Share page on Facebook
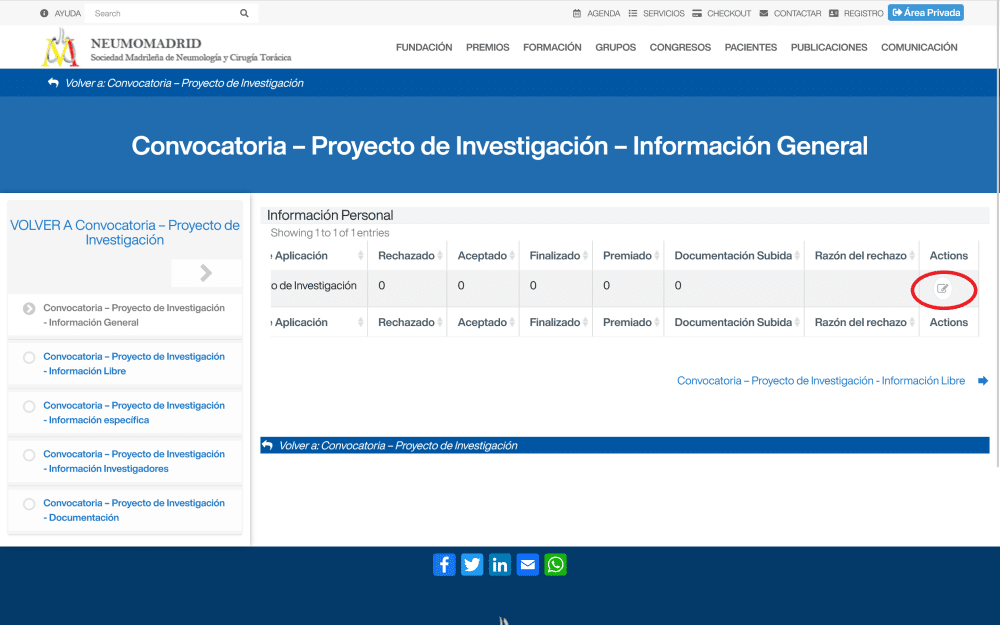 (x=444, y=564)
